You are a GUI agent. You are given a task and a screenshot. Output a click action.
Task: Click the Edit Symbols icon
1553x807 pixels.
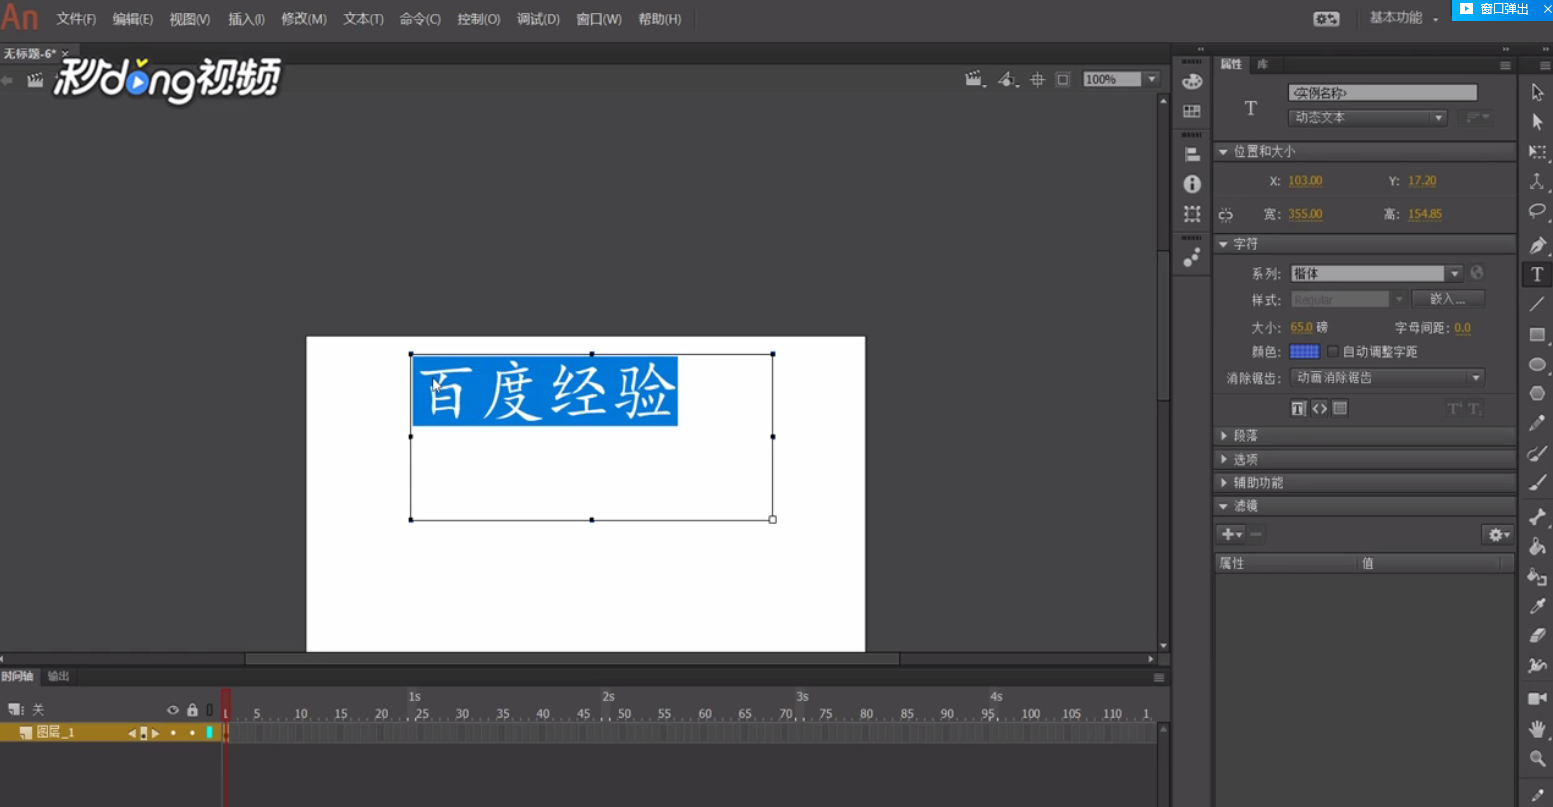tap(1007, 79)
